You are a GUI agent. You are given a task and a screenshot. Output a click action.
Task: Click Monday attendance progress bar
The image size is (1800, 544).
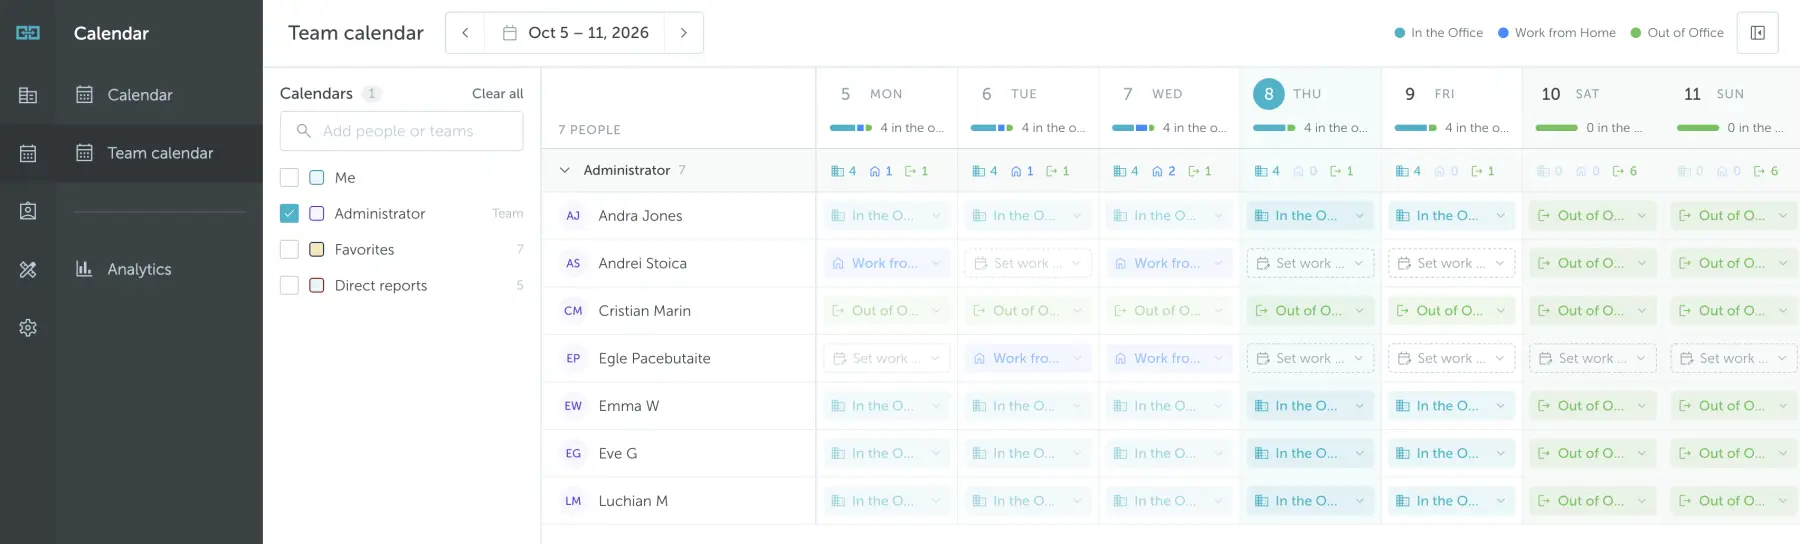click(x=851, y=128)
